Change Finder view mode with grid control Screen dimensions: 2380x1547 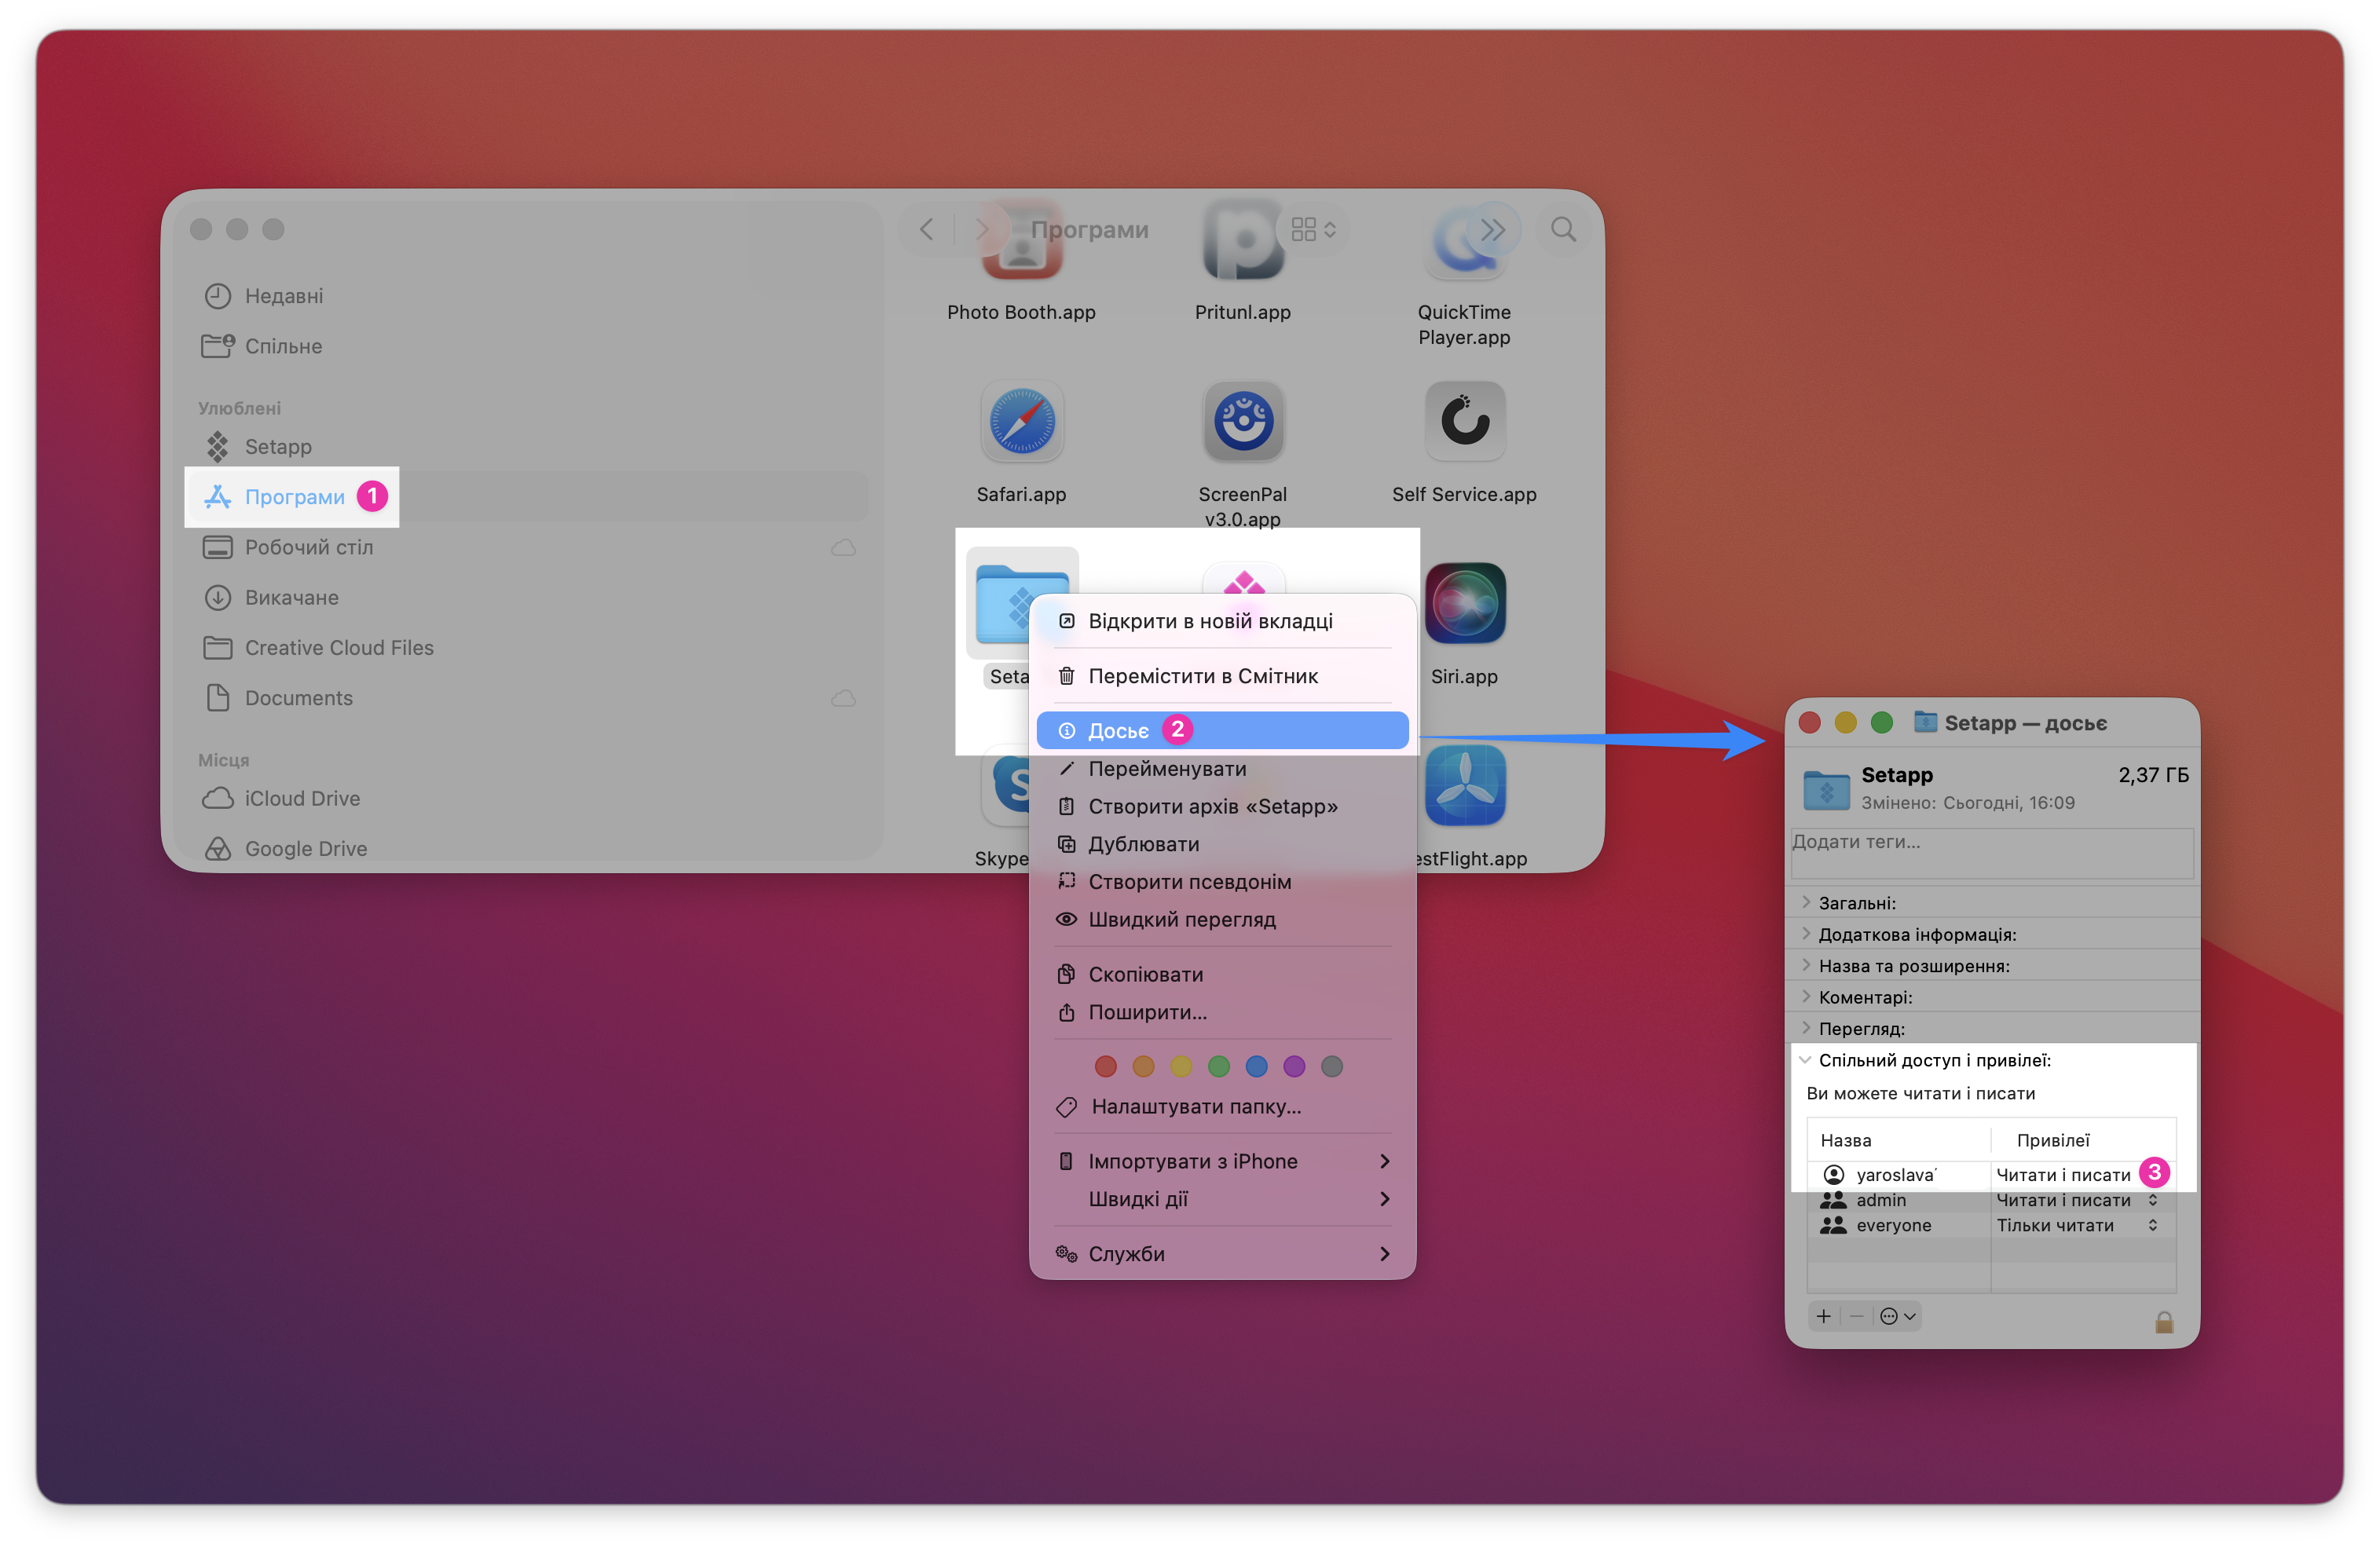[x=1313, y=230]
